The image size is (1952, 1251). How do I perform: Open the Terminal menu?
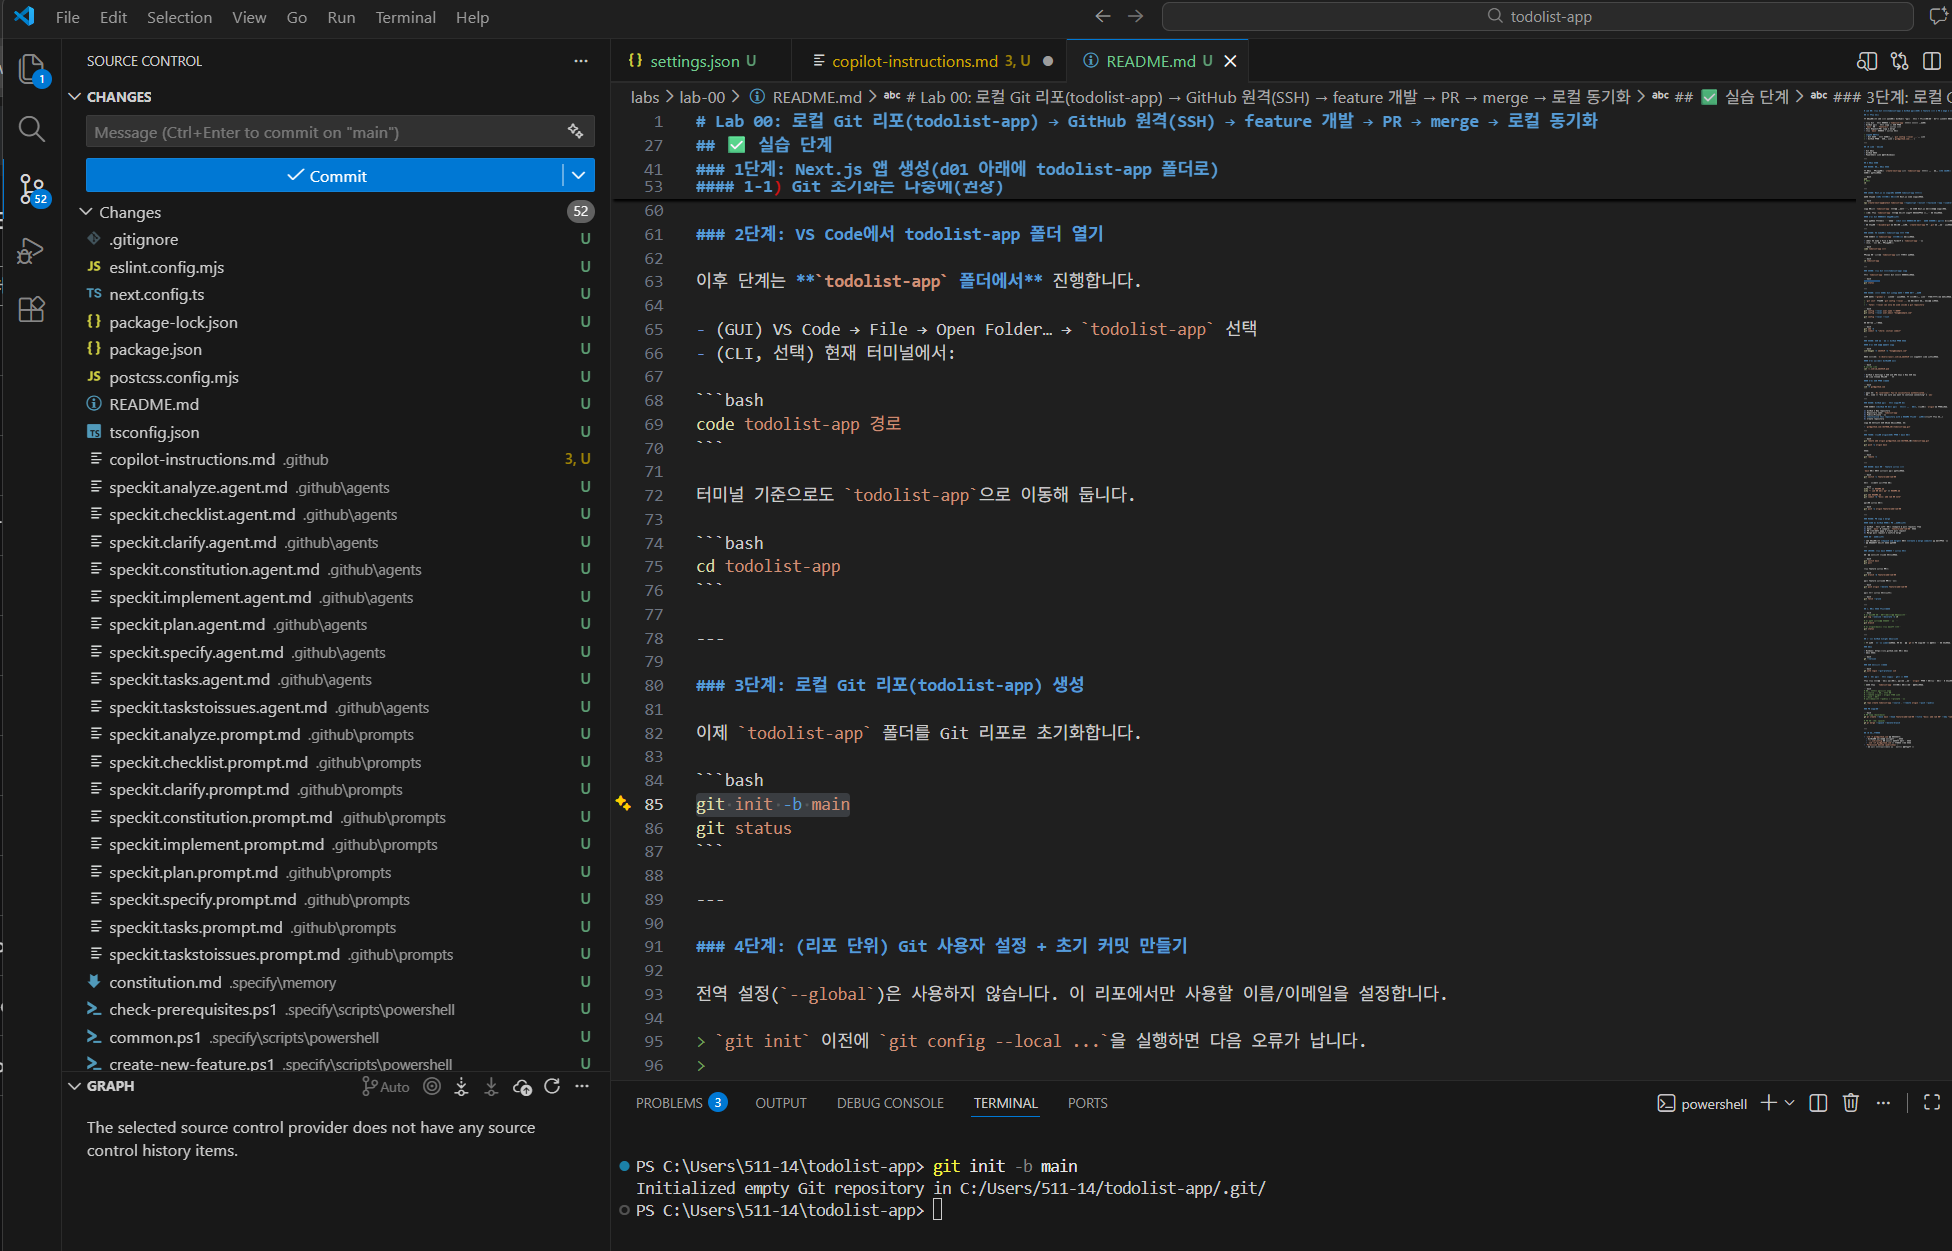(405, 17)
